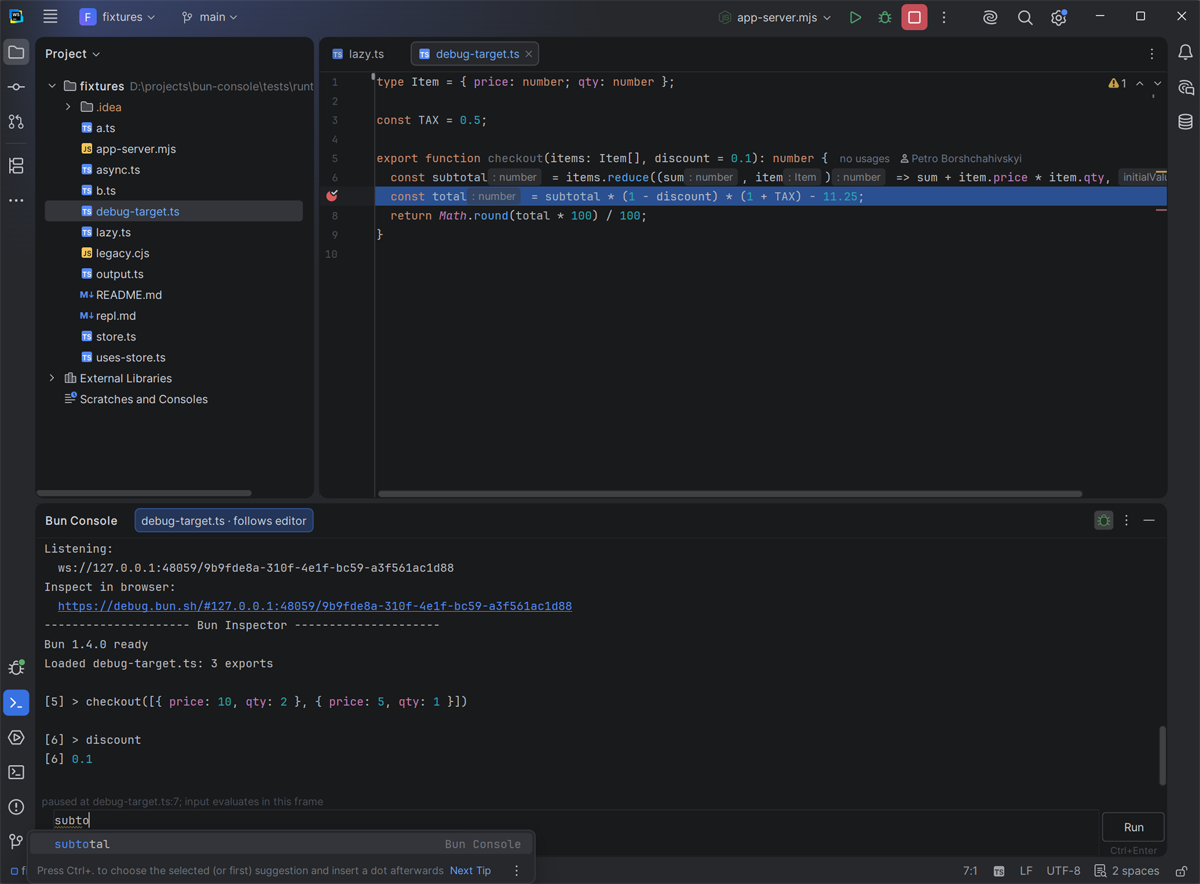This screenshot has width=1200, height=884.
Task: Open editor tabs options menu
Action: (x=1152, y=54)
